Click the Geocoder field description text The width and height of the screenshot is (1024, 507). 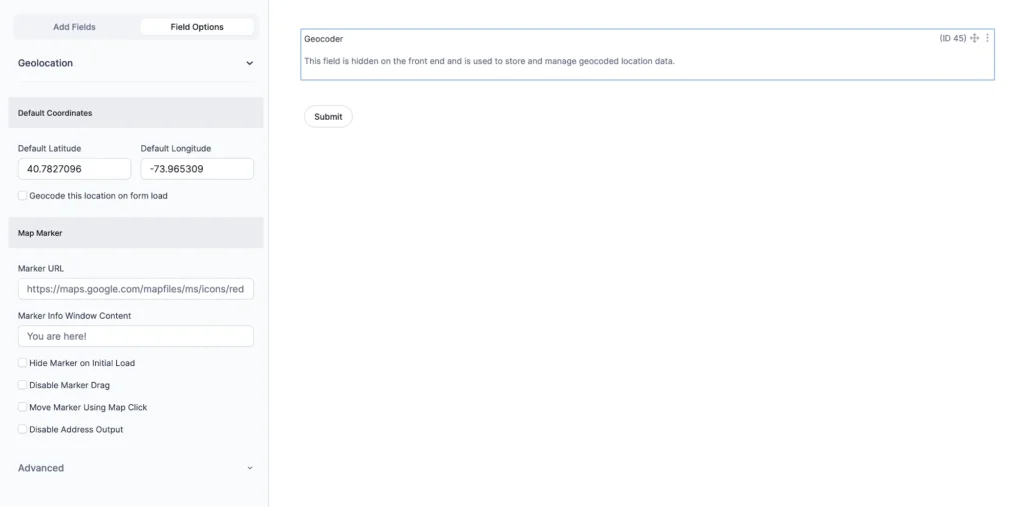(489, 61)
